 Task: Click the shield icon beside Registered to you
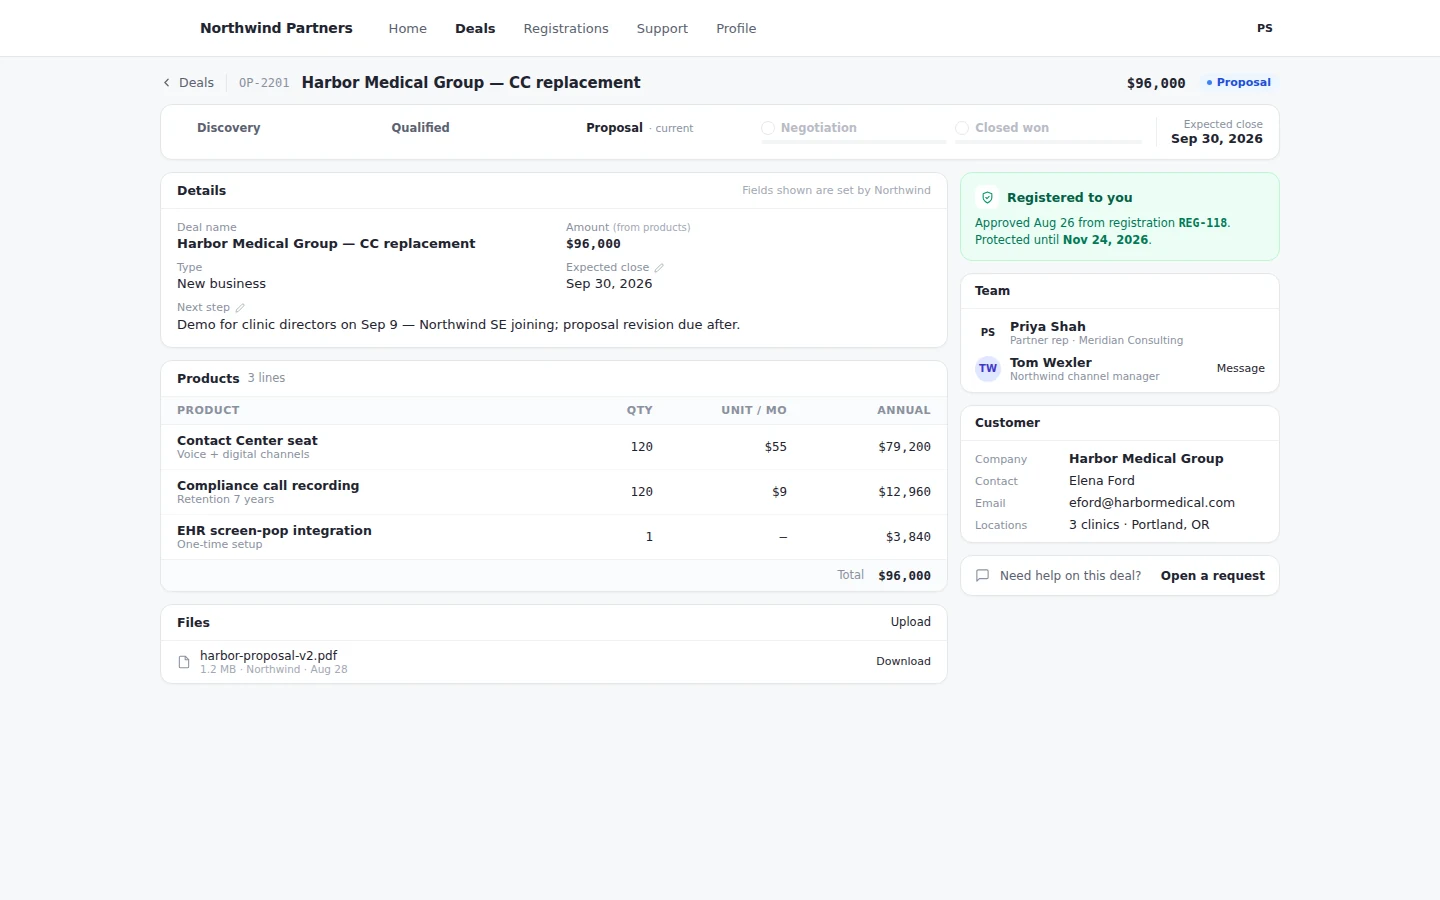point(988,198)
